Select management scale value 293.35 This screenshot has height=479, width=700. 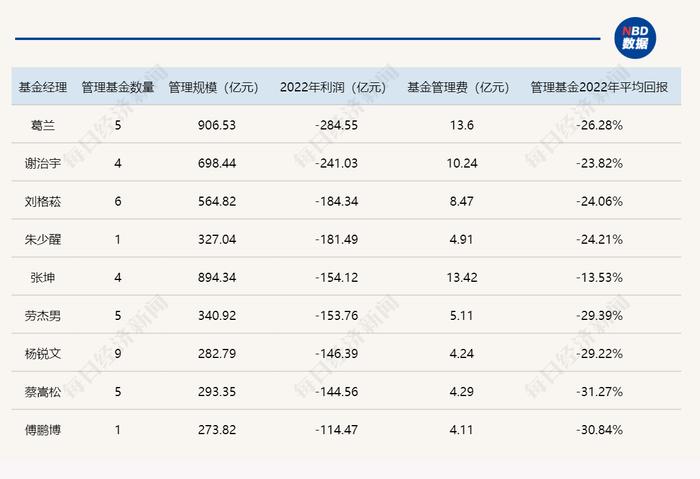[217, 392]
